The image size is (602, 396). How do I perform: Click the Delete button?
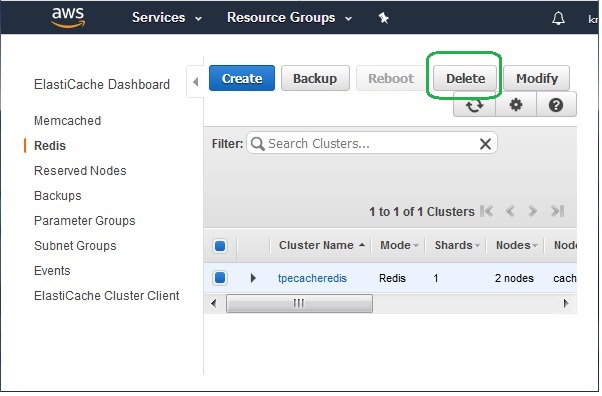[x=465, y=78]
